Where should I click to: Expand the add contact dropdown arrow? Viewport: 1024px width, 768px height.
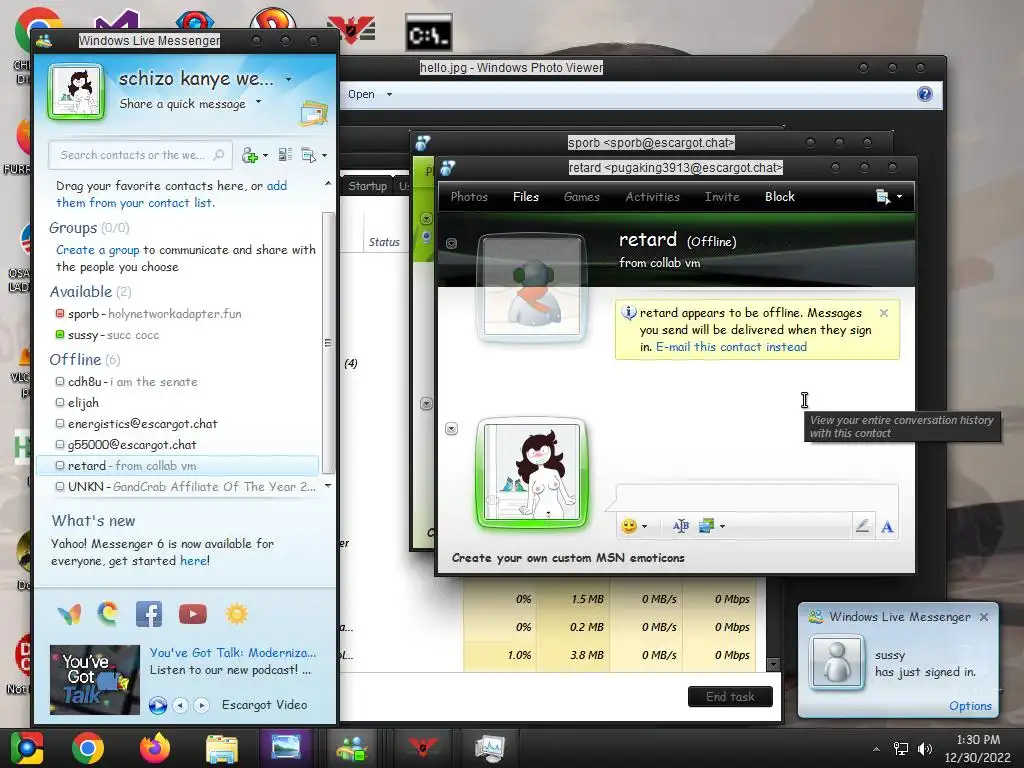265,155
